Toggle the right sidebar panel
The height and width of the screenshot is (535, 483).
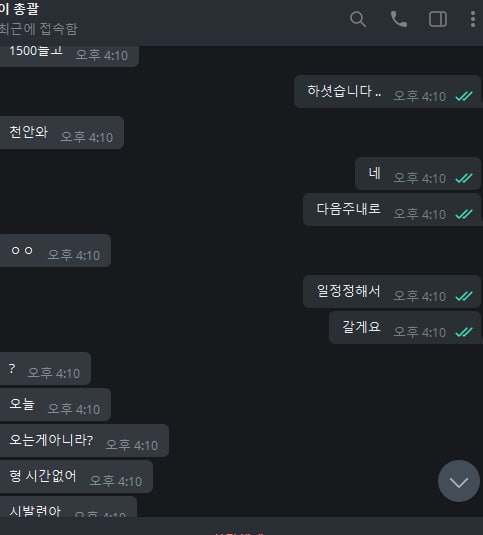point(438,19)
